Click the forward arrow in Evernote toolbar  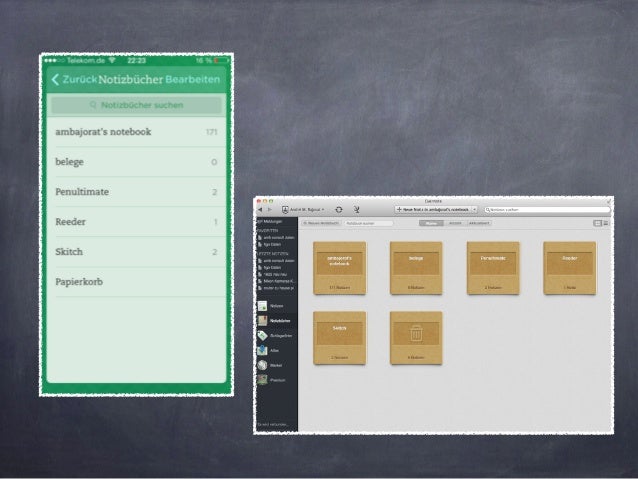tap(269, 210)
